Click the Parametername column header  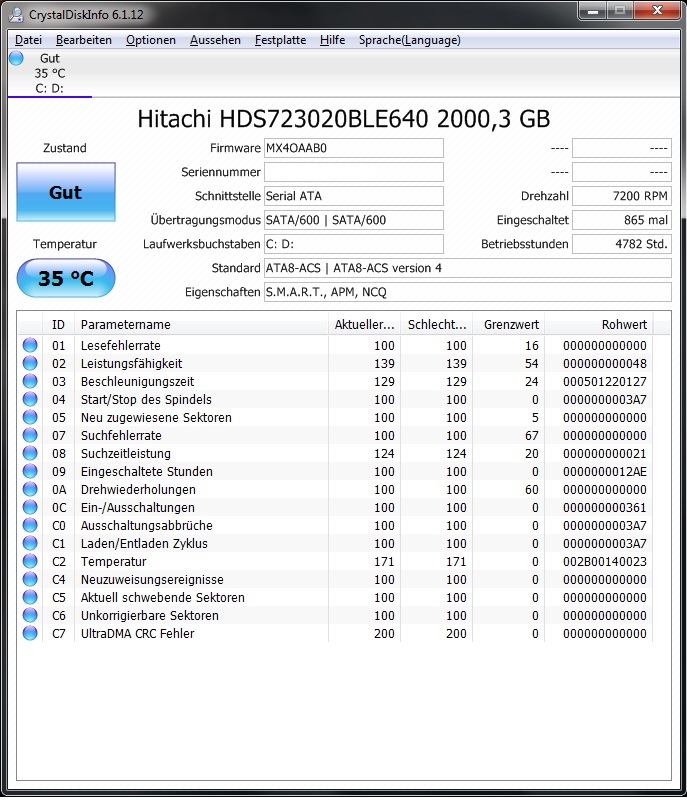[x=201, y=324]
